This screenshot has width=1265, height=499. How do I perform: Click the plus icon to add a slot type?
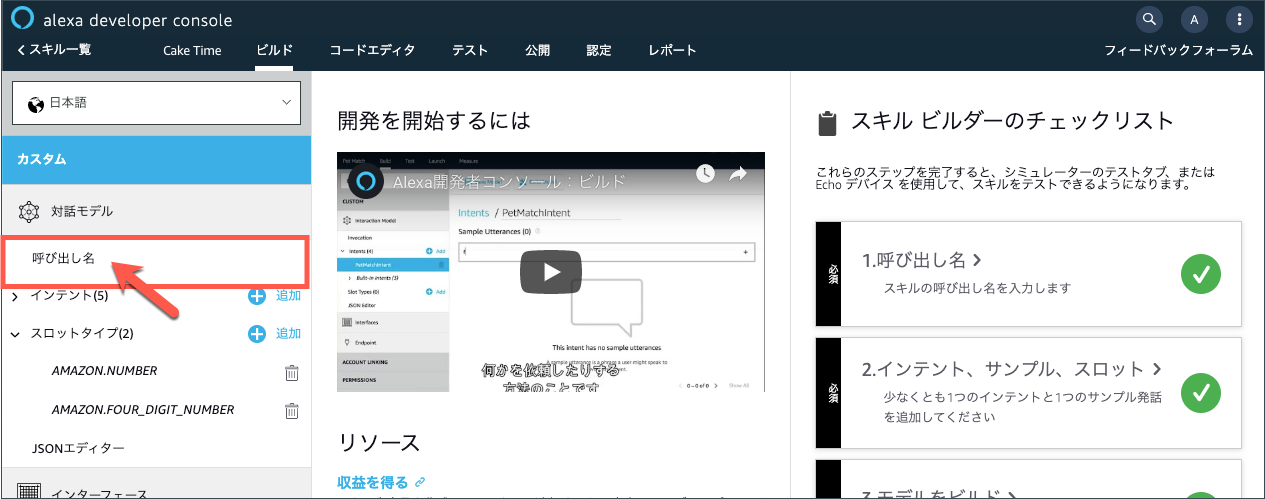[257, 334]
